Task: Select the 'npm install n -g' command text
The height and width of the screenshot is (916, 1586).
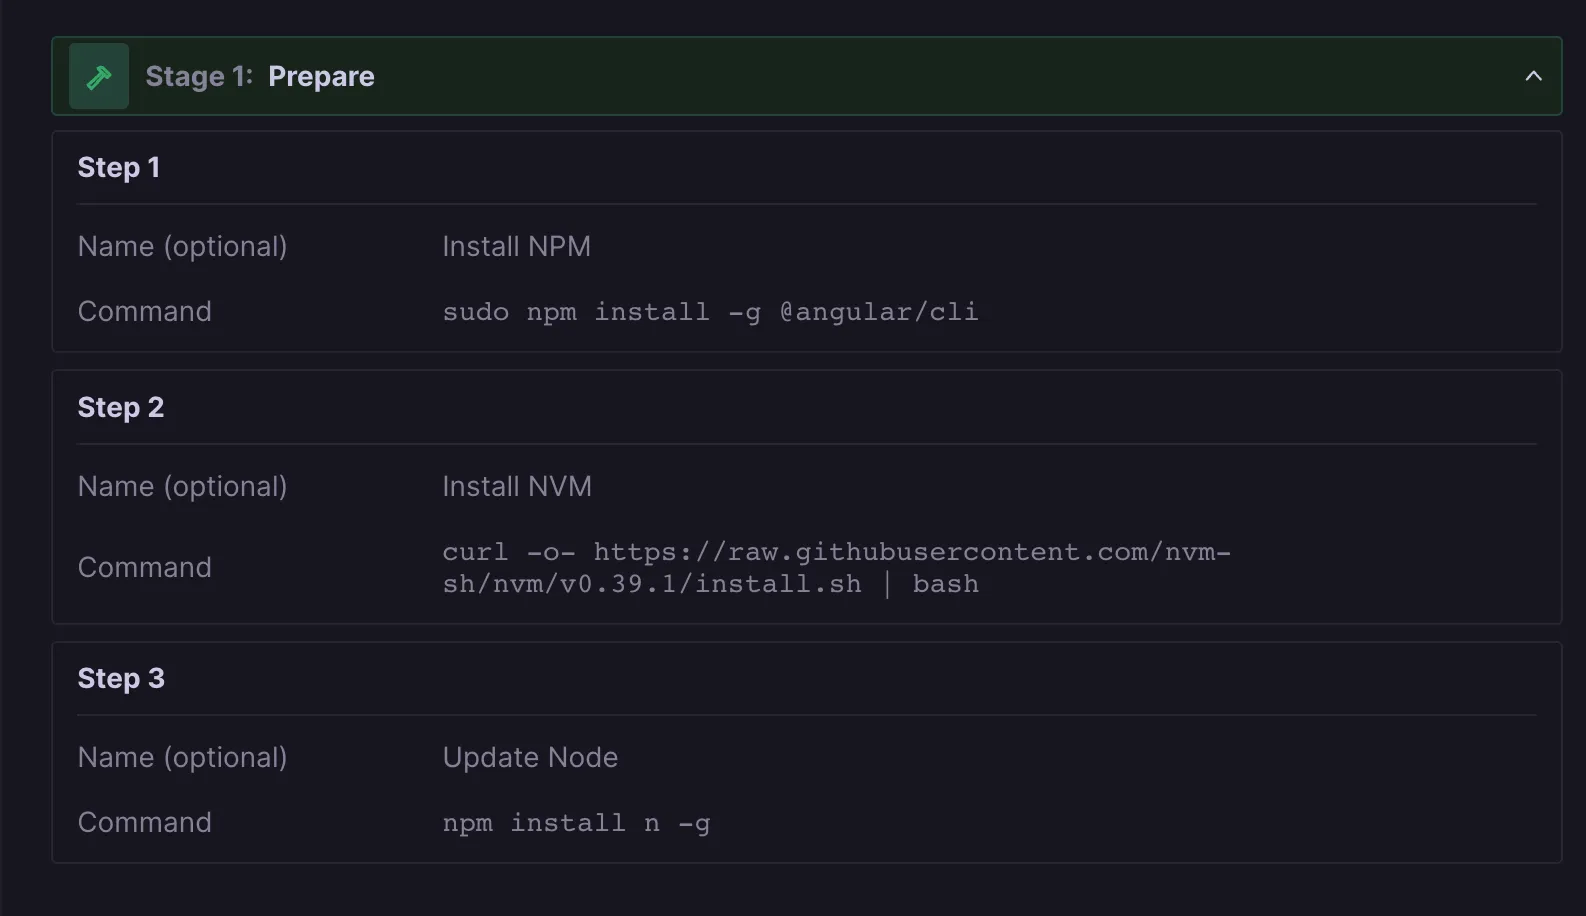Action: coord(576,823)
